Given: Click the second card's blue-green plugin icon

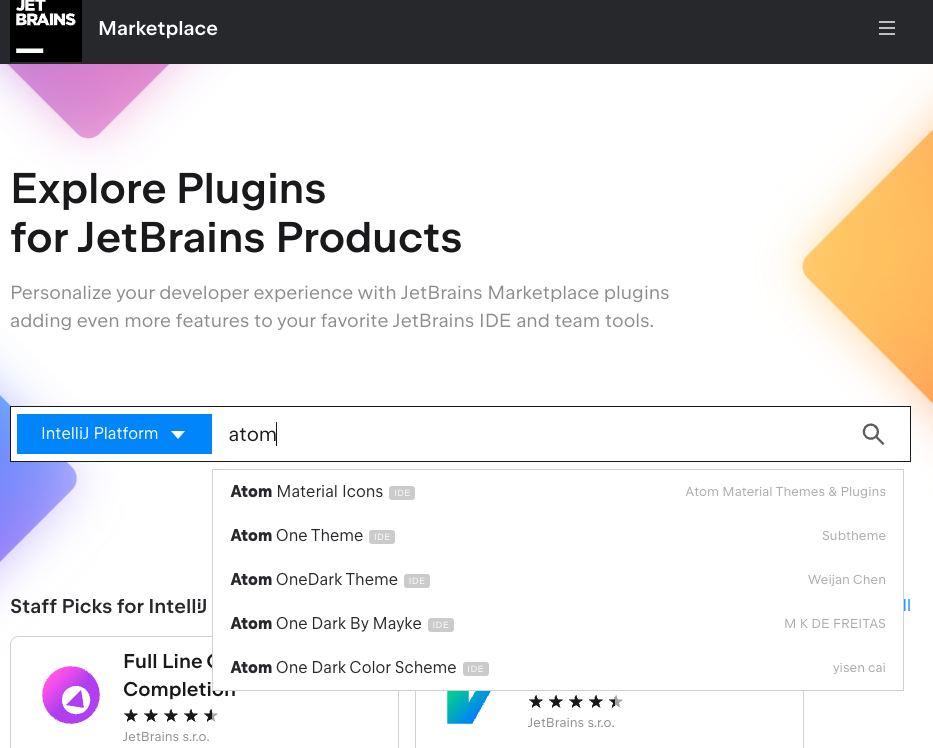Looking at the screenshot, I should 469,707.
